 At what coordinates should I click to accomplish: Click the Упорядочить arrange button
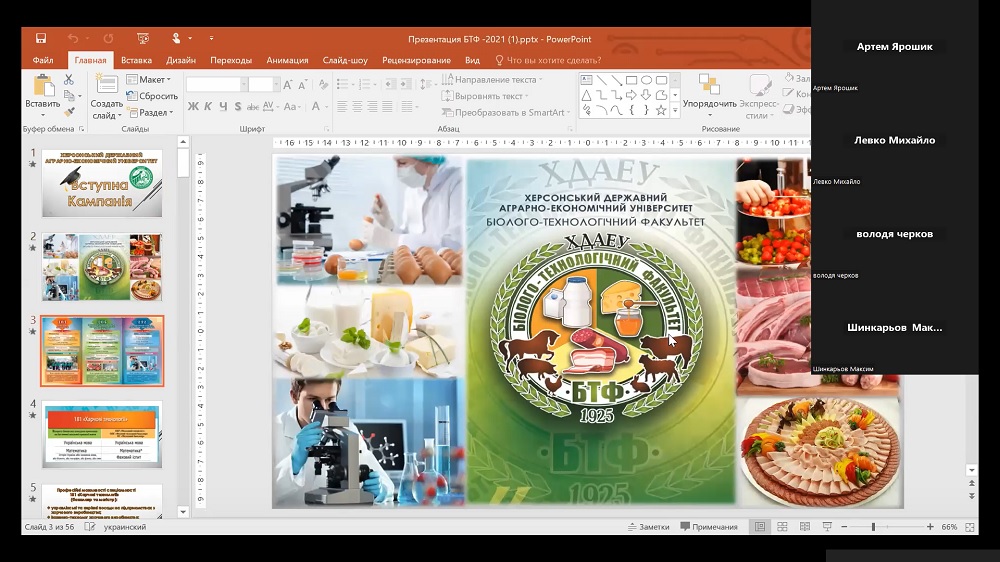pyautogui.click(x=709, y=96)
